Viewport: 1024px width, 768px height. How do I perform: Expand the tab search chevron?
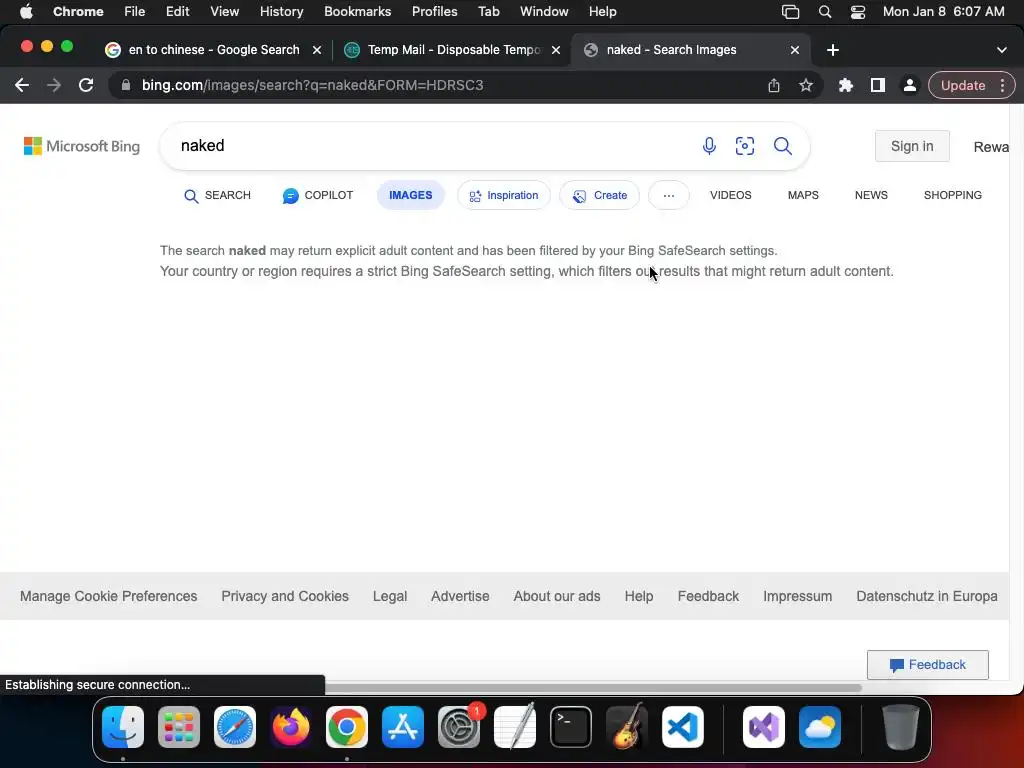[1001, 50]
